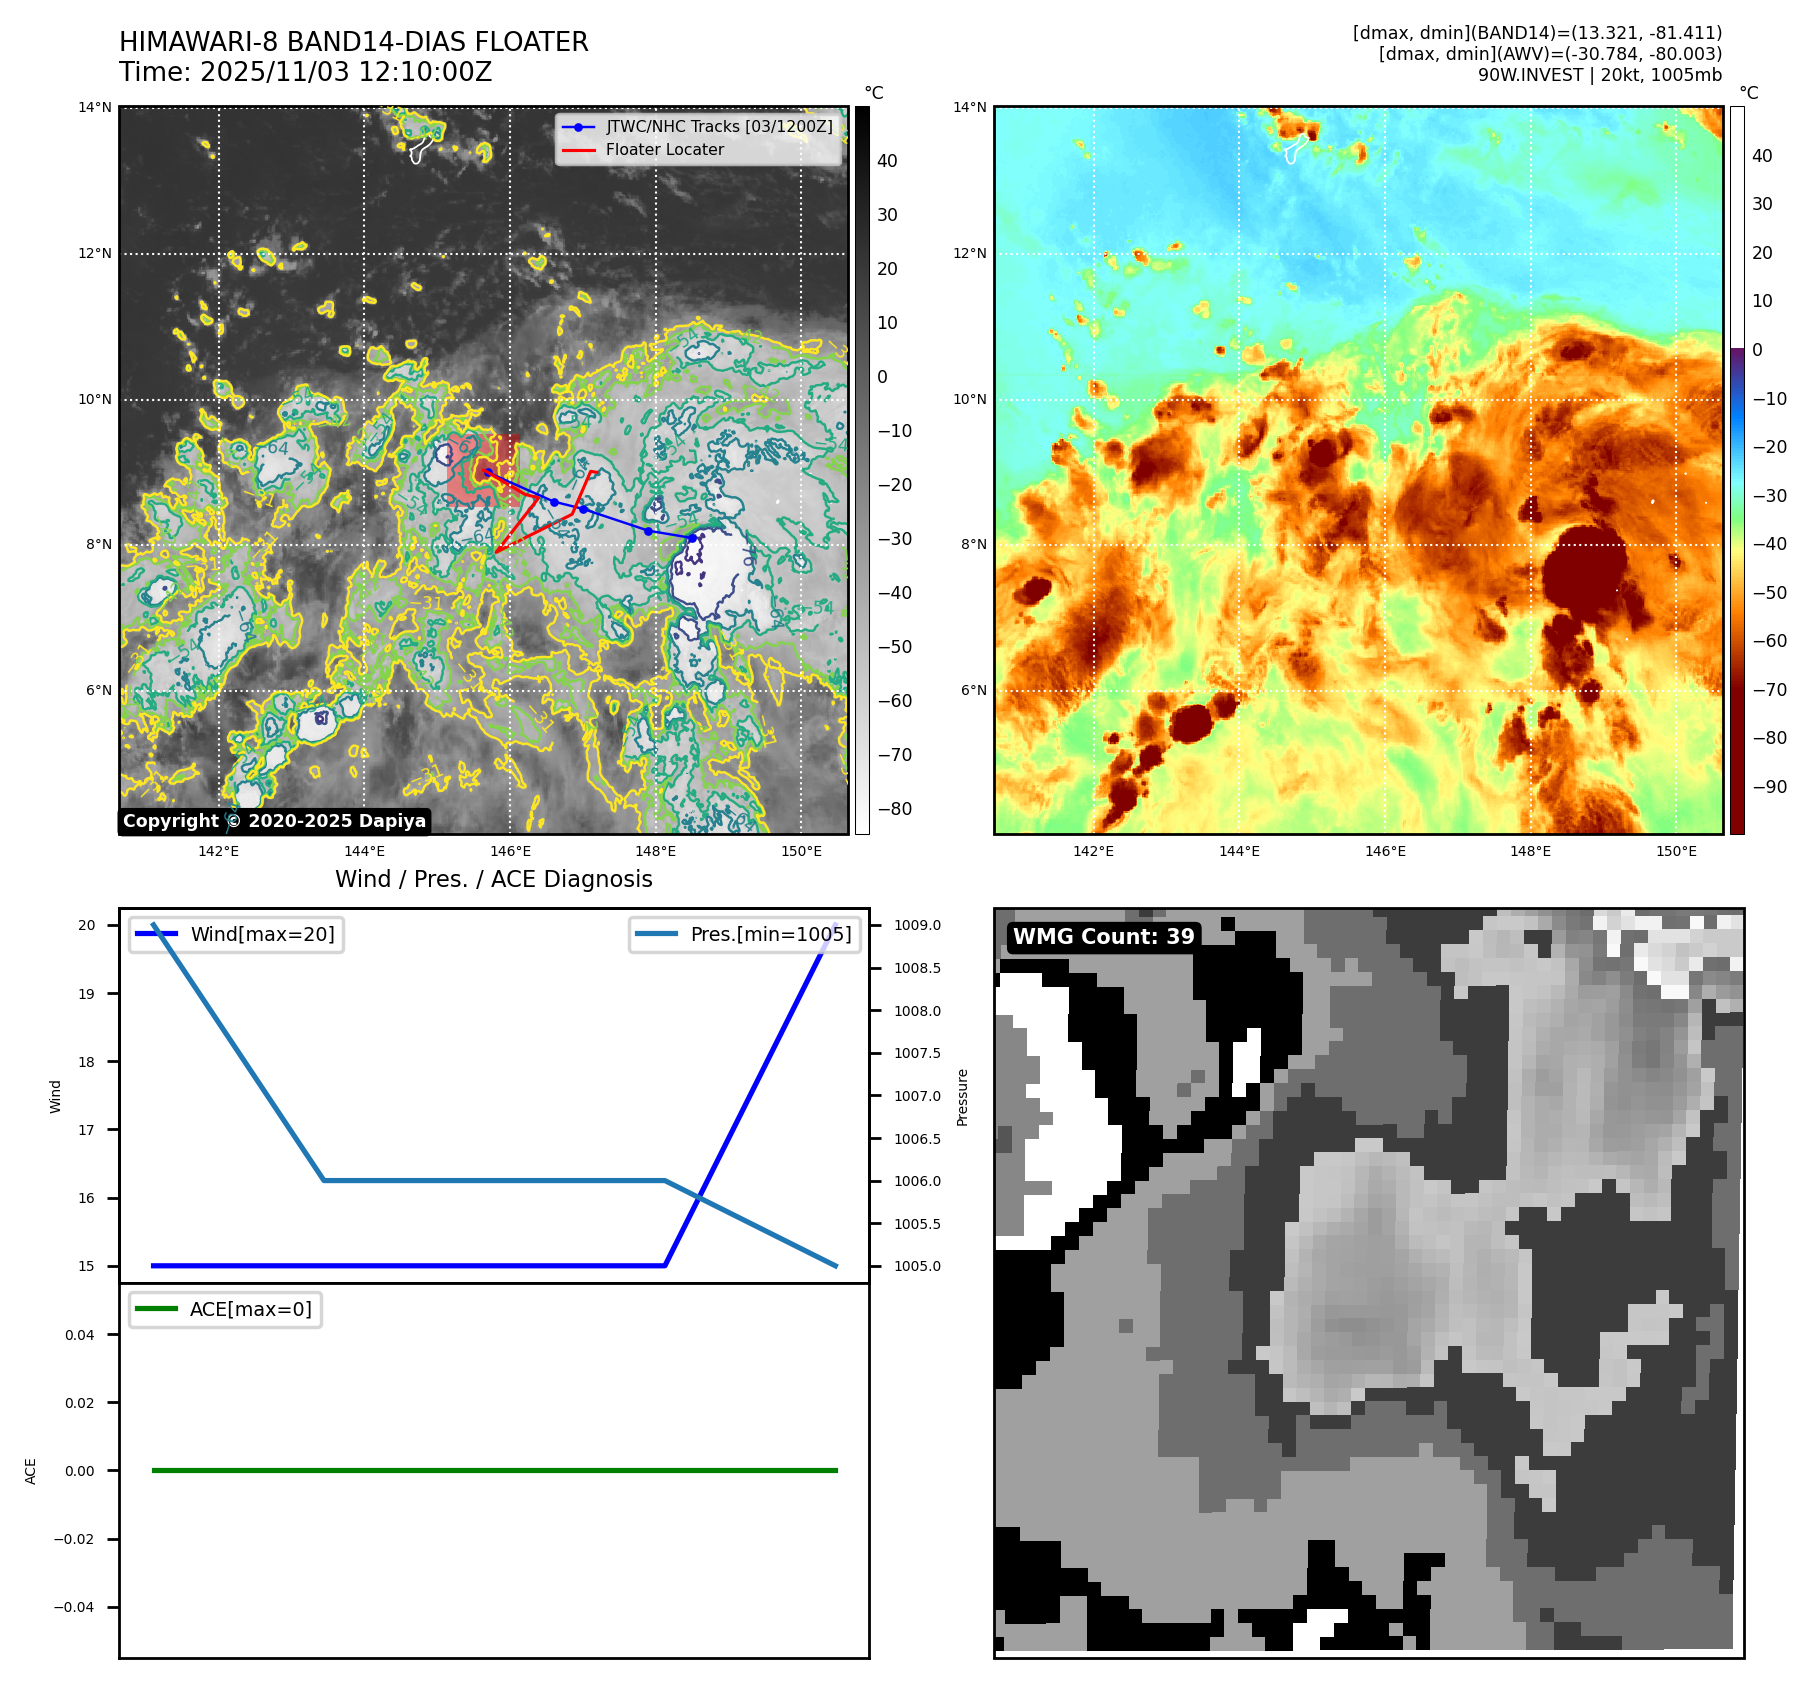The width and height of the screenshot is (1813, 1695).
Task: Click the blue JTWC/NHC Tracks legend marker
Action: coord(578,127)
